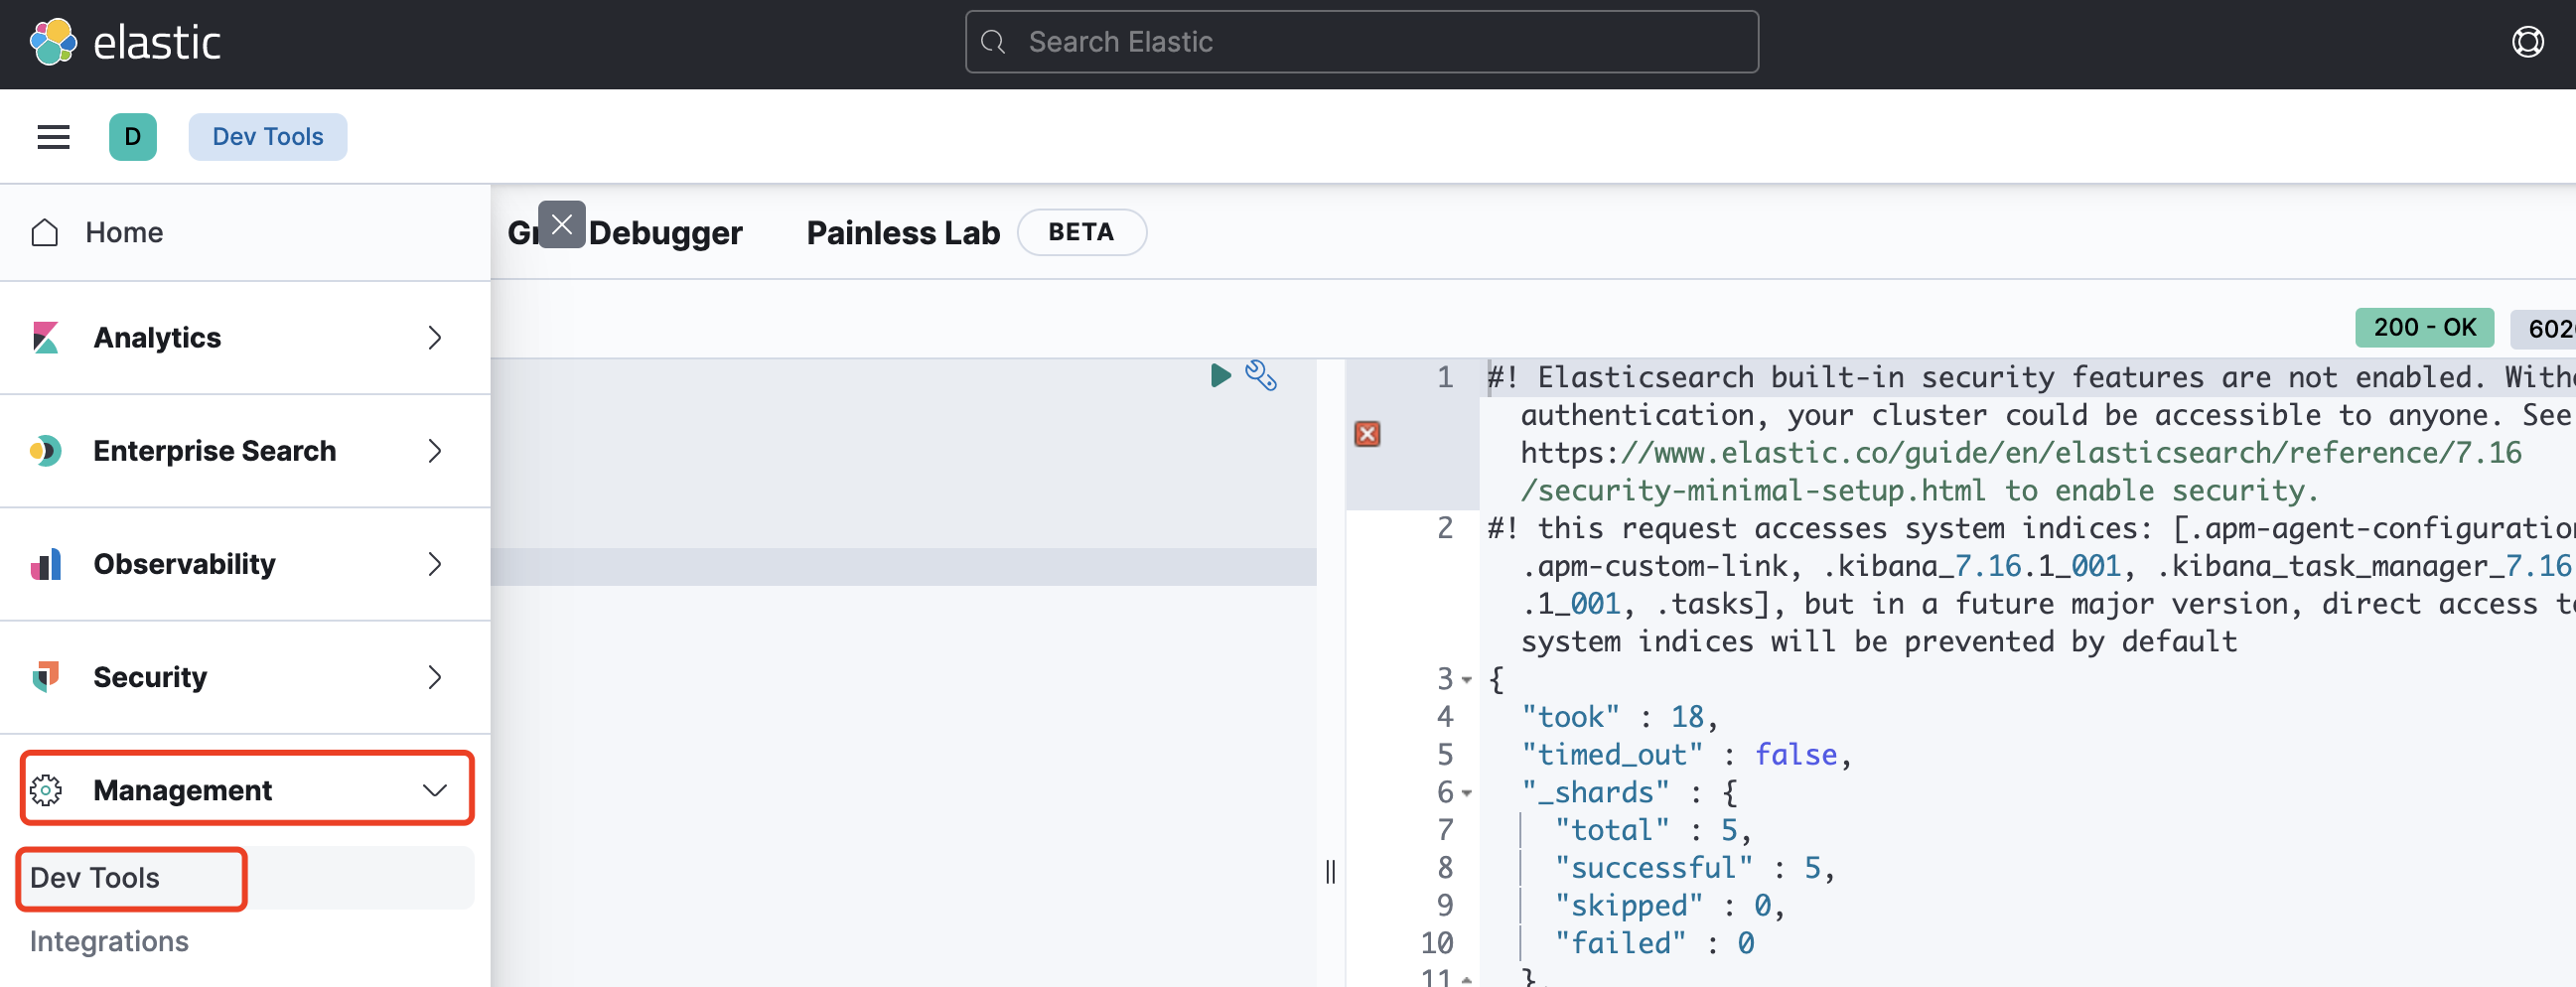Expand the Security section chevron
This screenshot has width=2576, height=987.
[434, 677]
